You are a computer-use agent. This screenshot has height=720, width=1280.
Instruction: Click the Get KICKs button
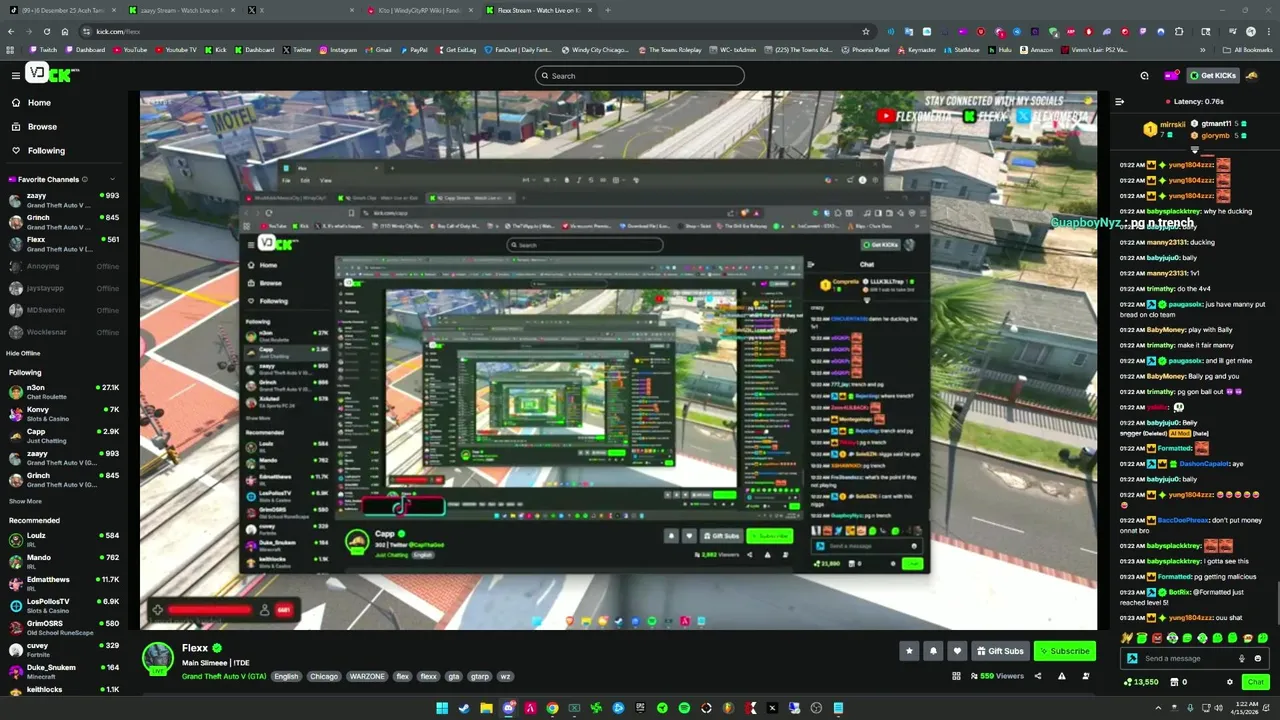point(1212,75)
